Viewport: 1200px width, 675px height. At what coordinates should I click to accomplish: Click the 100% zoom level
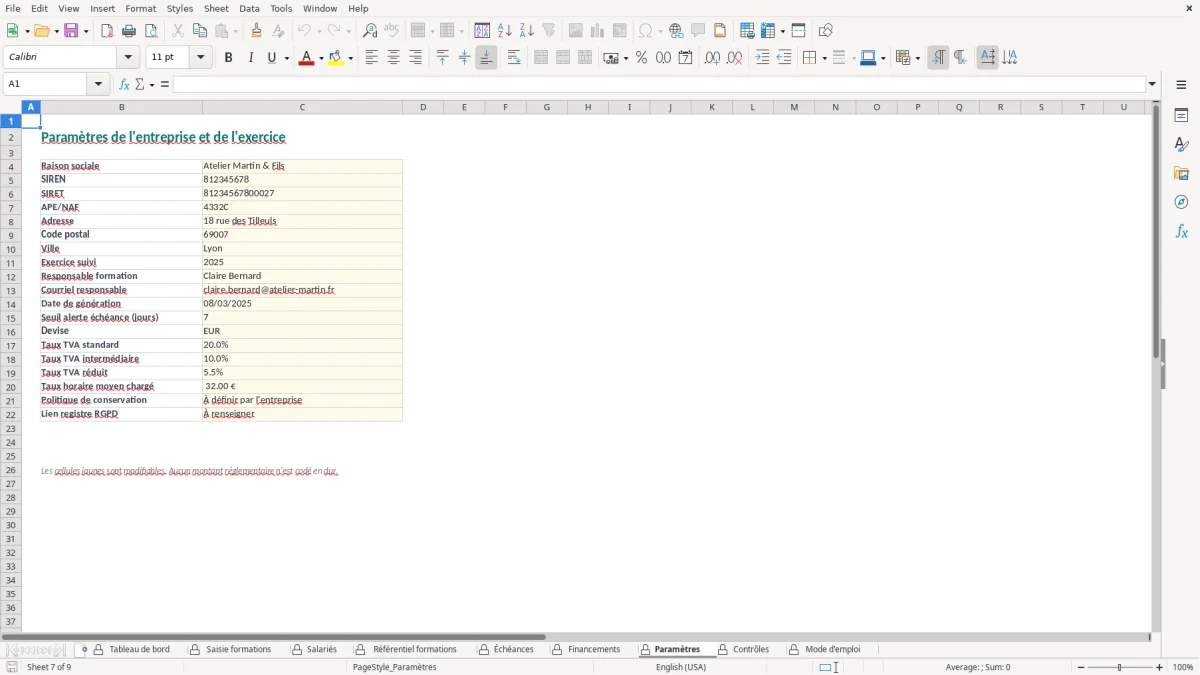click(1183, 667)
